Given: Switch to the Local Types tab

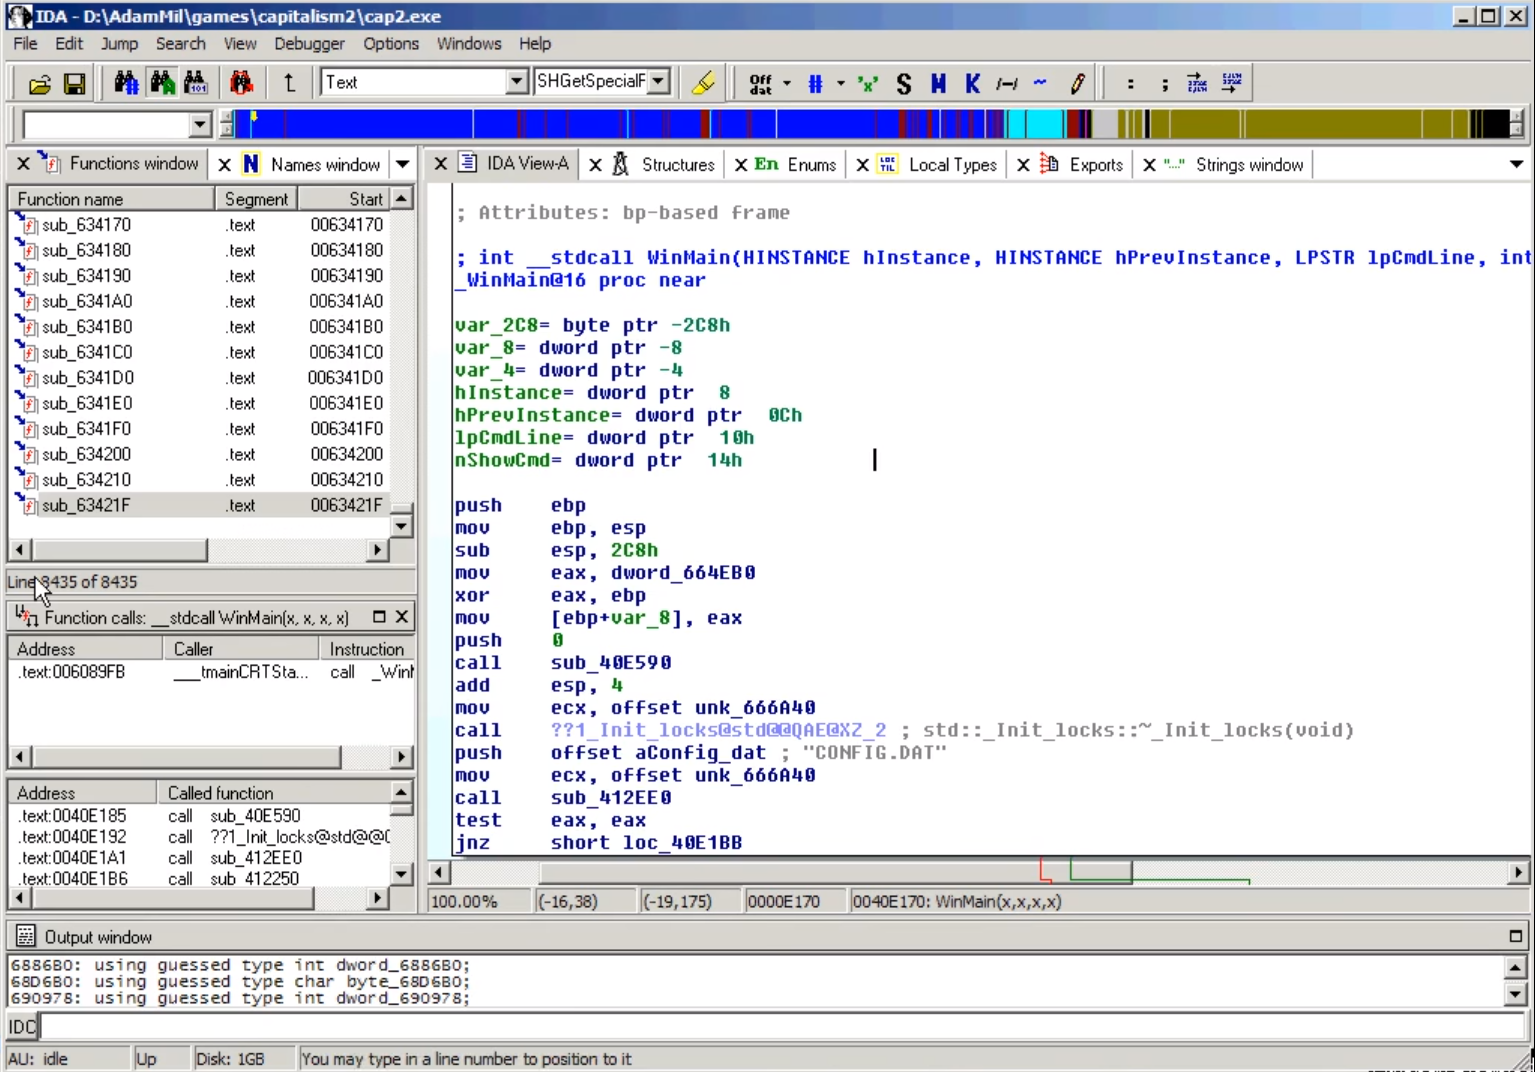Looking at the screenshot, I should click(x=939, y=164).
